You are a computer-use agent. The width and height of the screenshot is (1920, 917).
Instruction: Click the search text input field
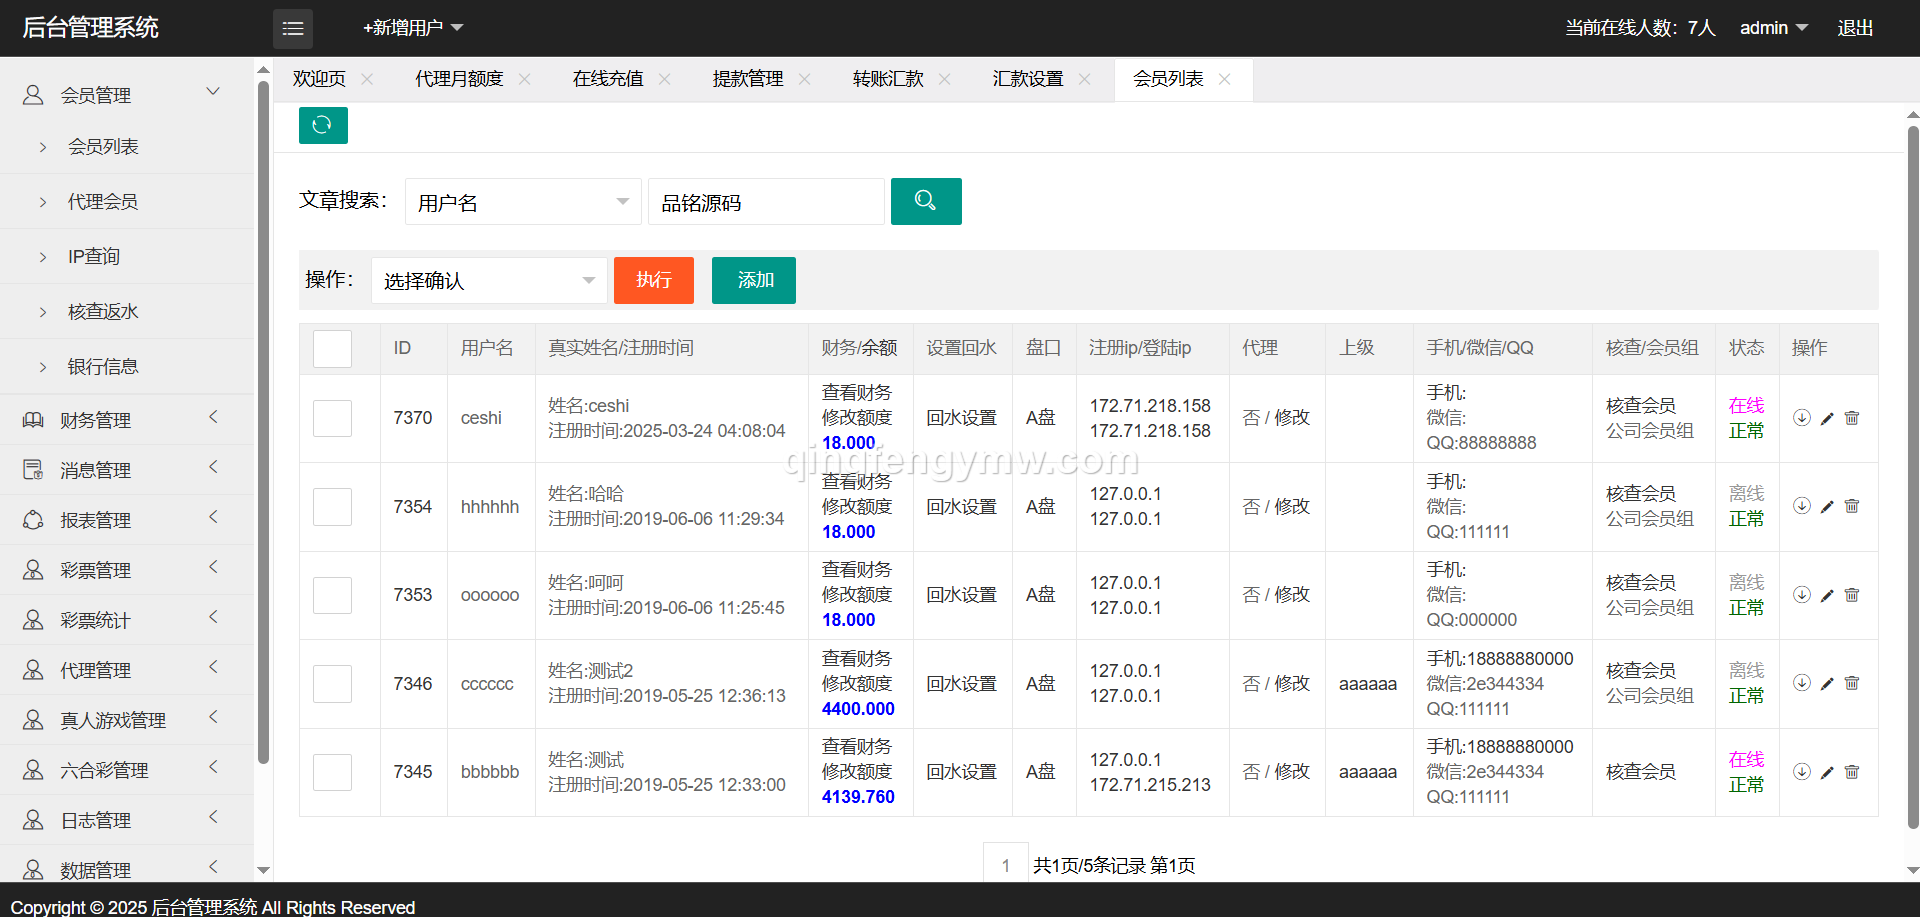766,202
